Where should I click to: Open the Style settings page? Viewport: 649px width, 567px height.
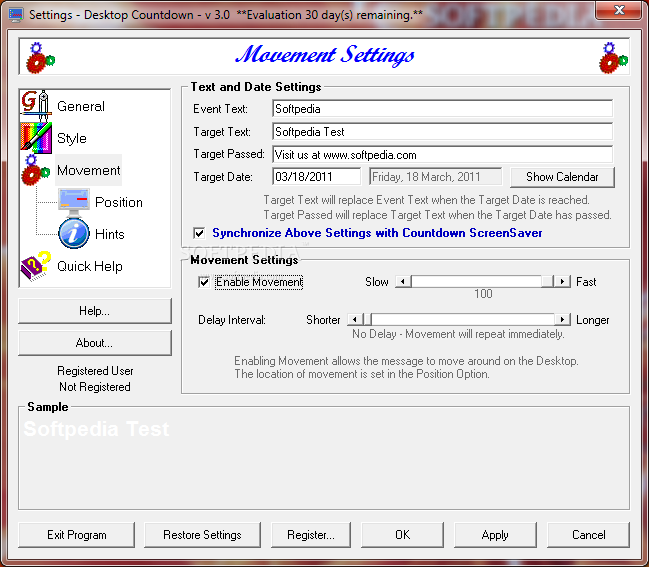[x=72, y=138]
